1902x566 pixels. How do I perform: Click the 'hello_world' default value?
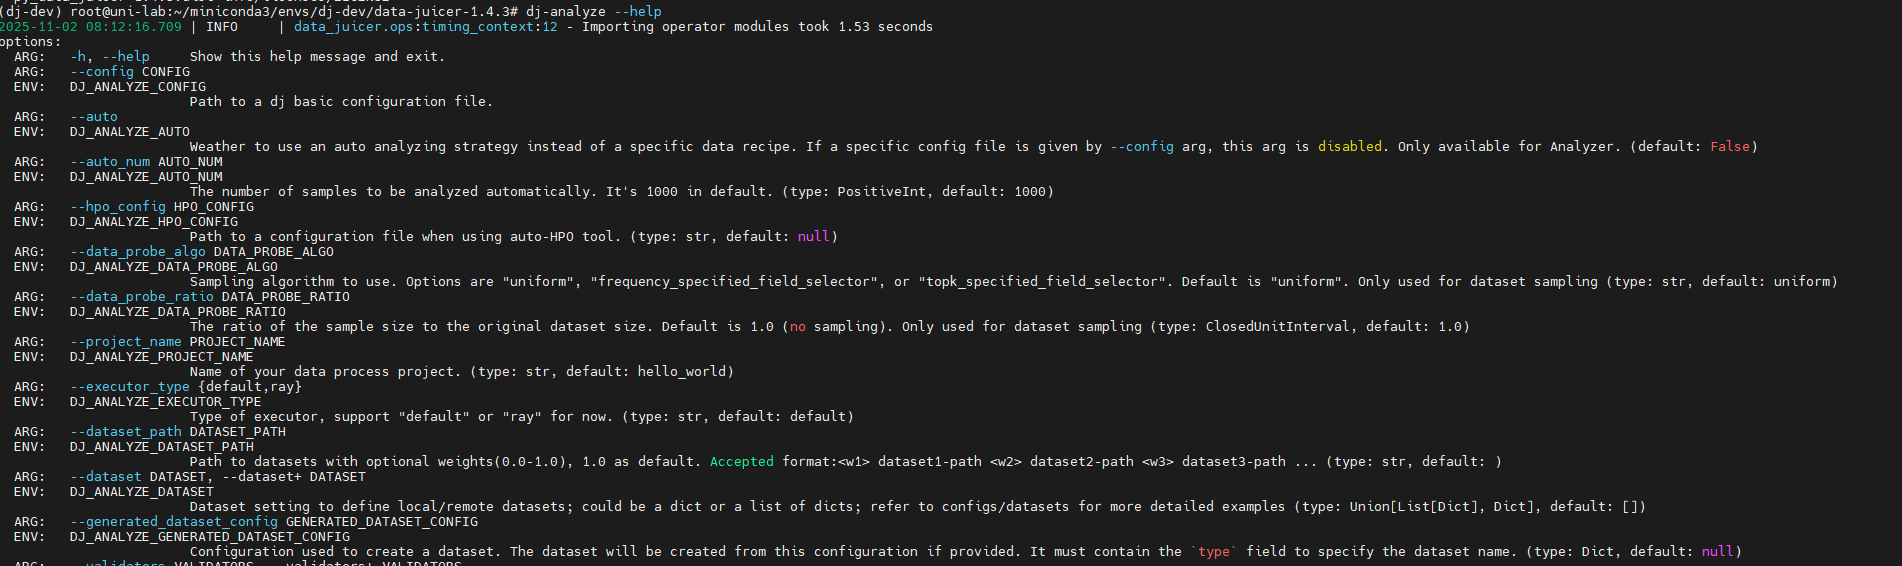tap(682, 371)
